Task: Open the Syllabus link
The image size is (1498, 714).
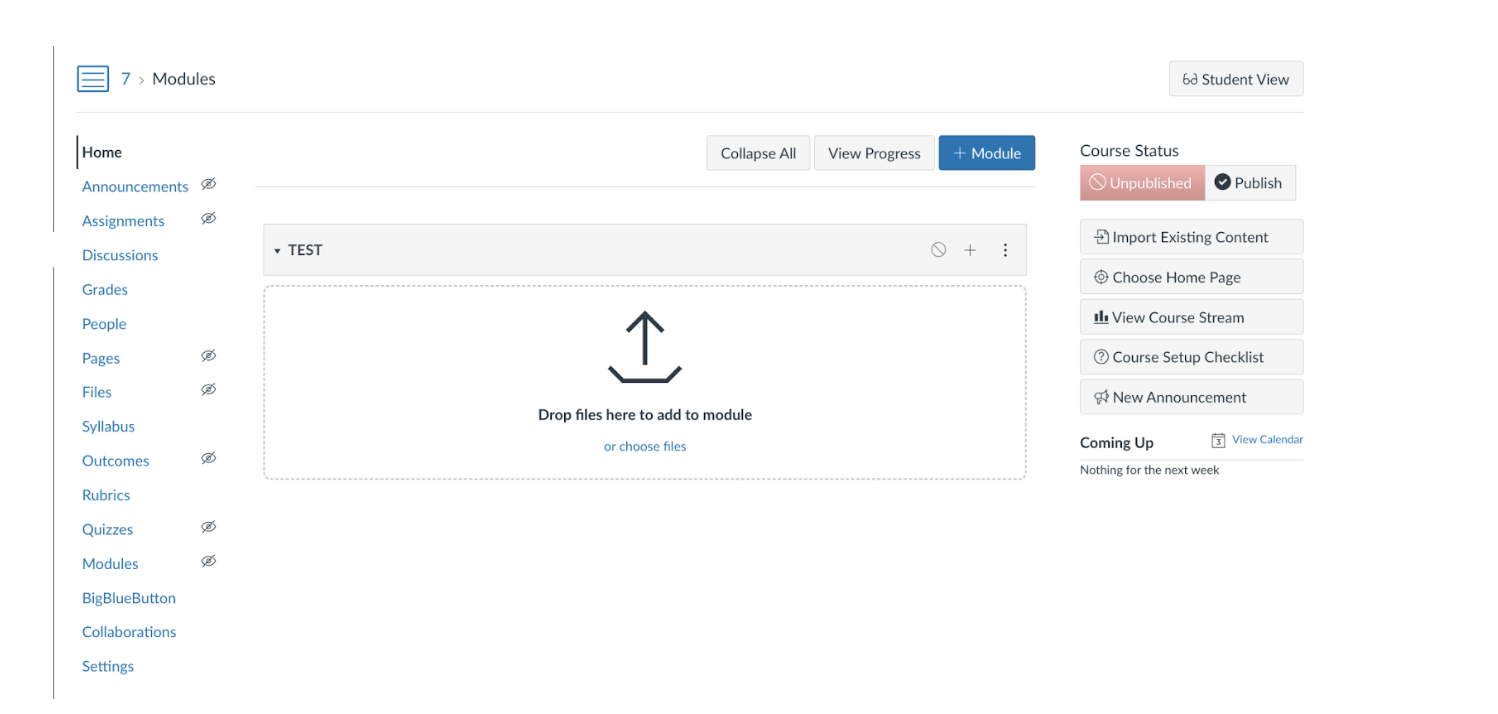Action: coord(108,427)
